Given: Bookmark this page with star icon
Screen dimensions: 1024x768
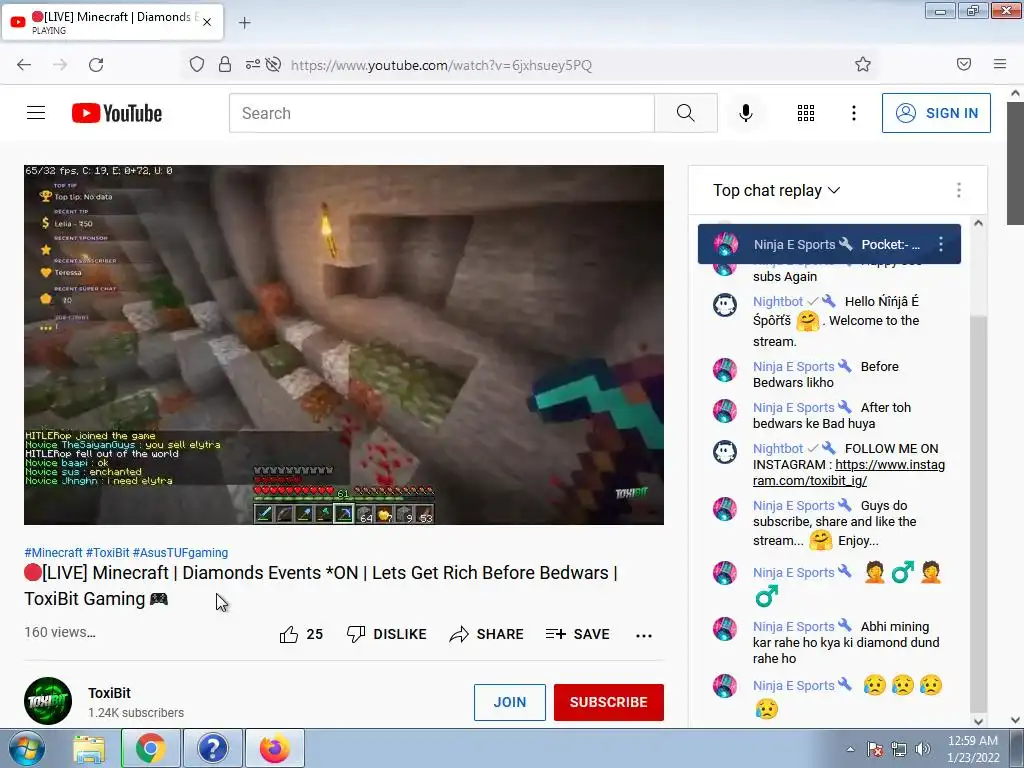Looking at the screenshot, I should pos(863,64).
